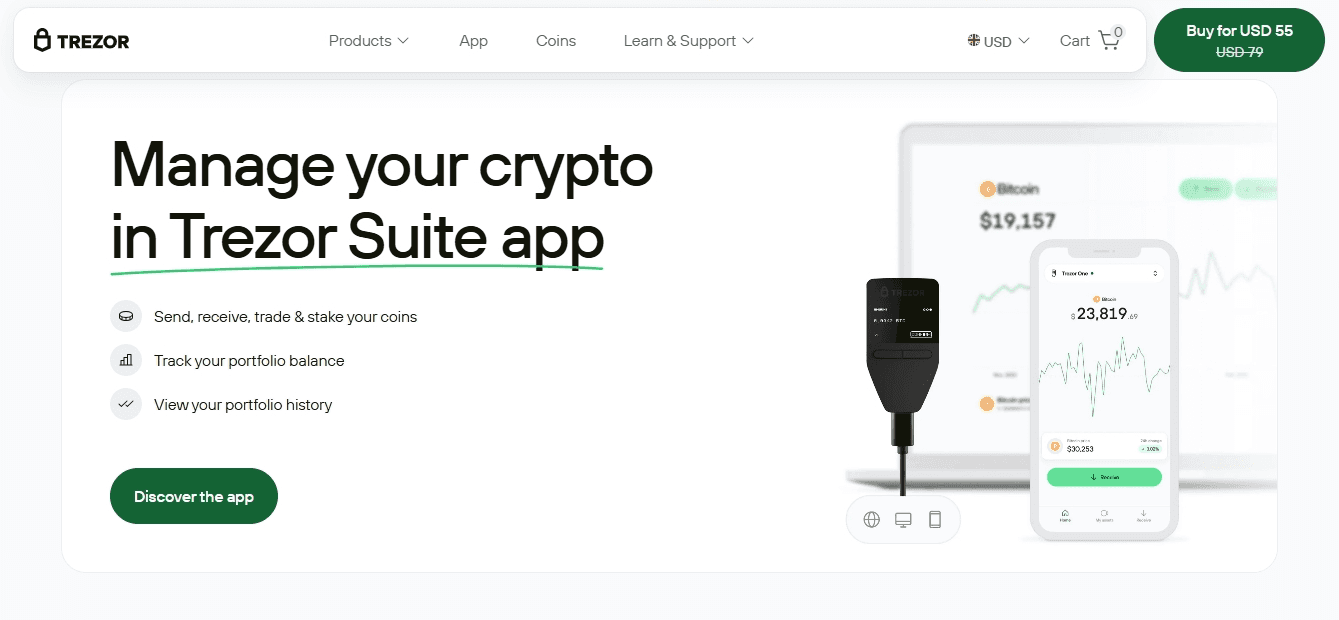1339x620 pixels.
Task: Expand the Learn & Support dropdown
Action: [x=689, y=41]
